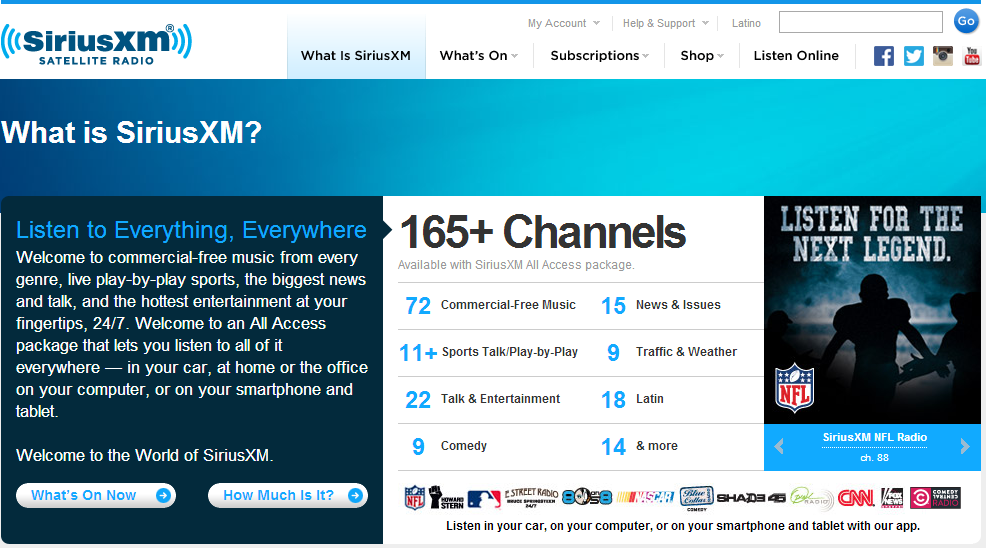986x548 pixels.
Task: Click the Oprah Radio logo
Action: pyautogui.click(x=811, y=498)
